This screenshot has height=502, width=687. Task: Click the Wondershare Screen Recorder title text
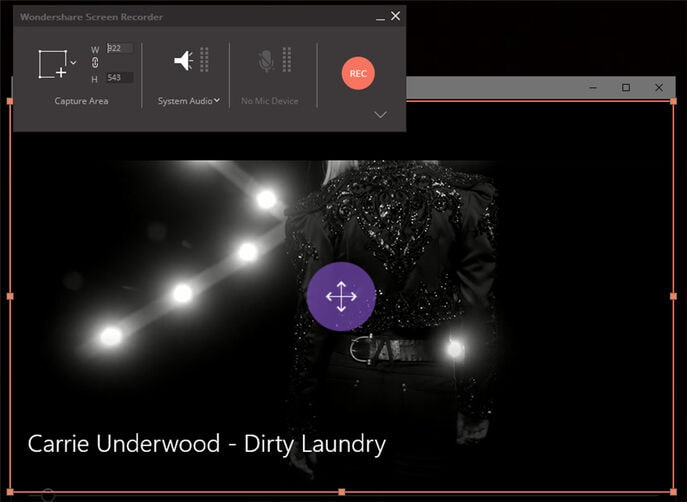tap(91, 17)
